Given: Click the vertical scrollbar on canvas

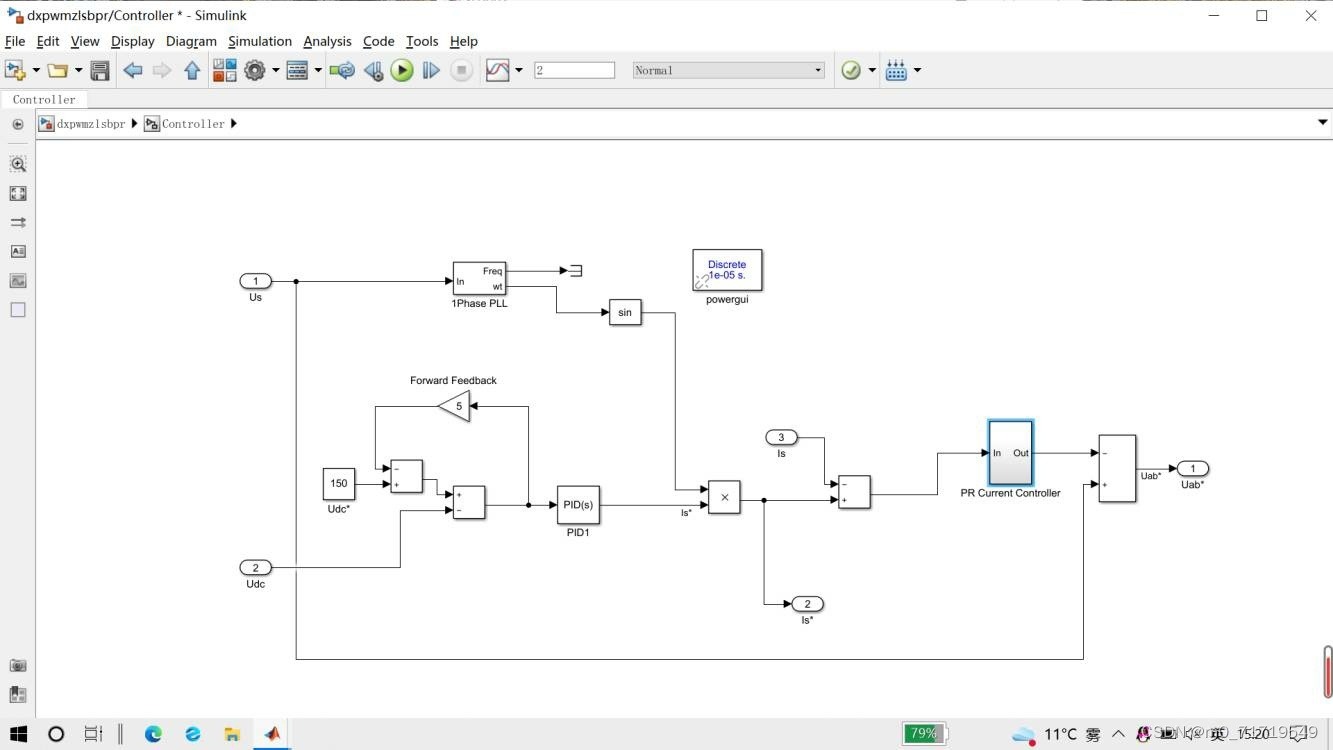Looking at the screenshot, I should [x=1327, y=671].
